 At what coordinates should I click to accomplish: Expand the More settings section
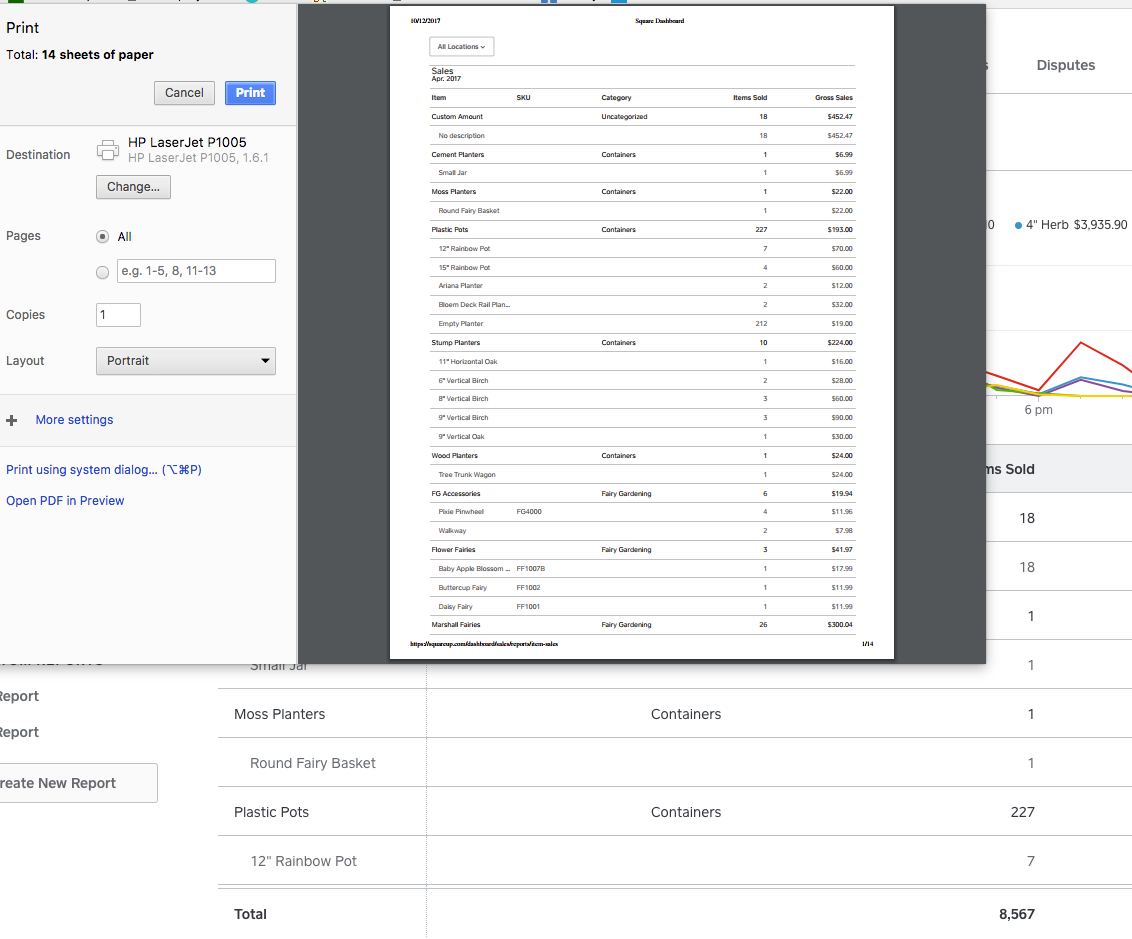tap(74, 420)
